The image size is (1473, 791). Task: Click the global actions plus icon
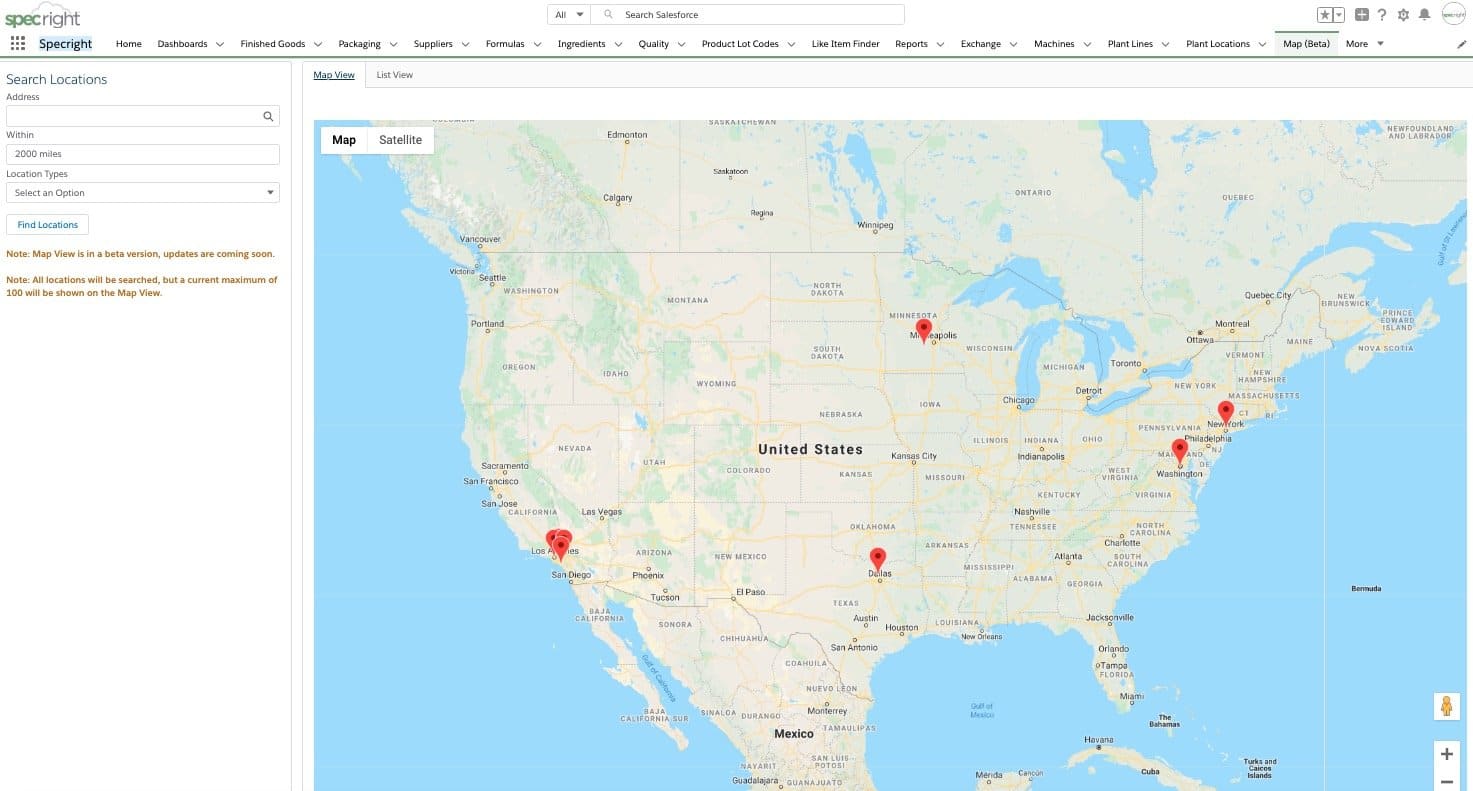pyautogui.click(x=1362, y=15)
